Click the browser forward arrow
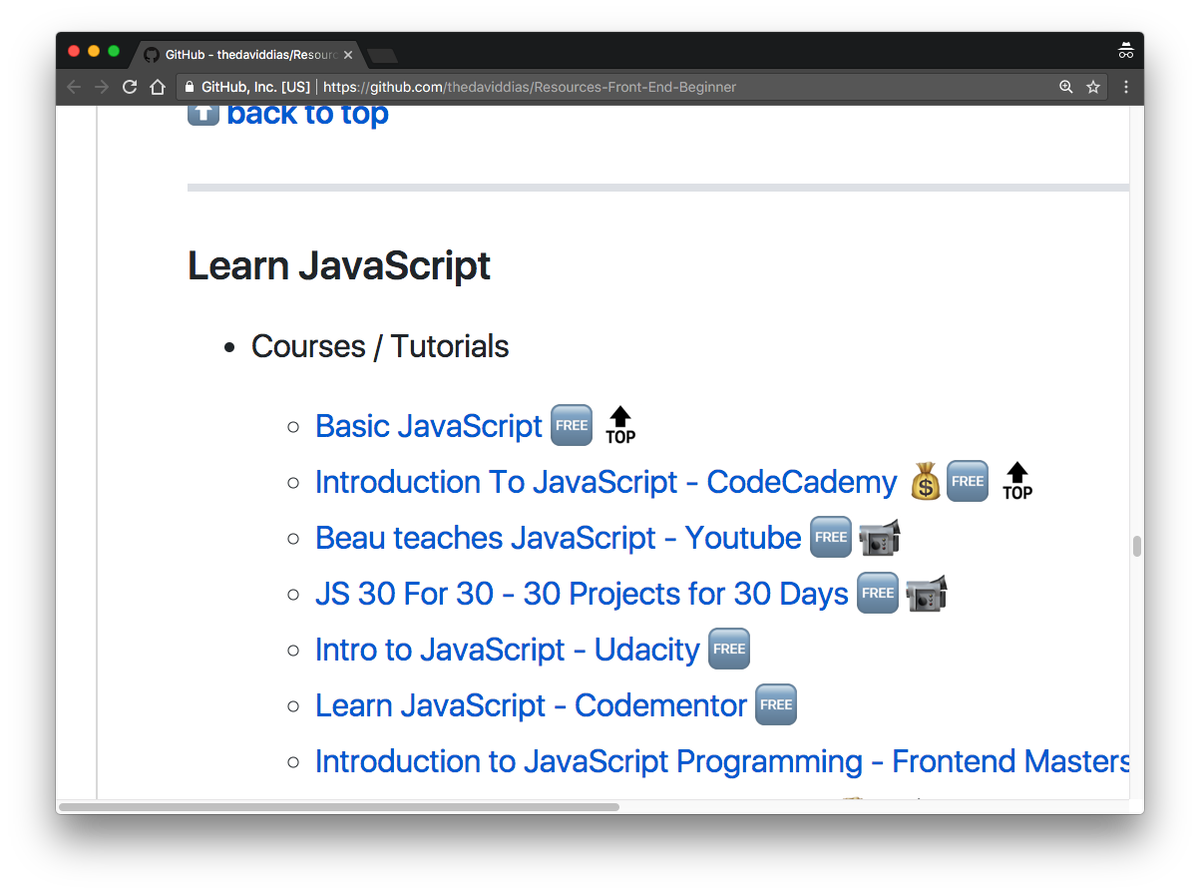The height and width of the screenshot is (894, 1200). pos(101,87)
